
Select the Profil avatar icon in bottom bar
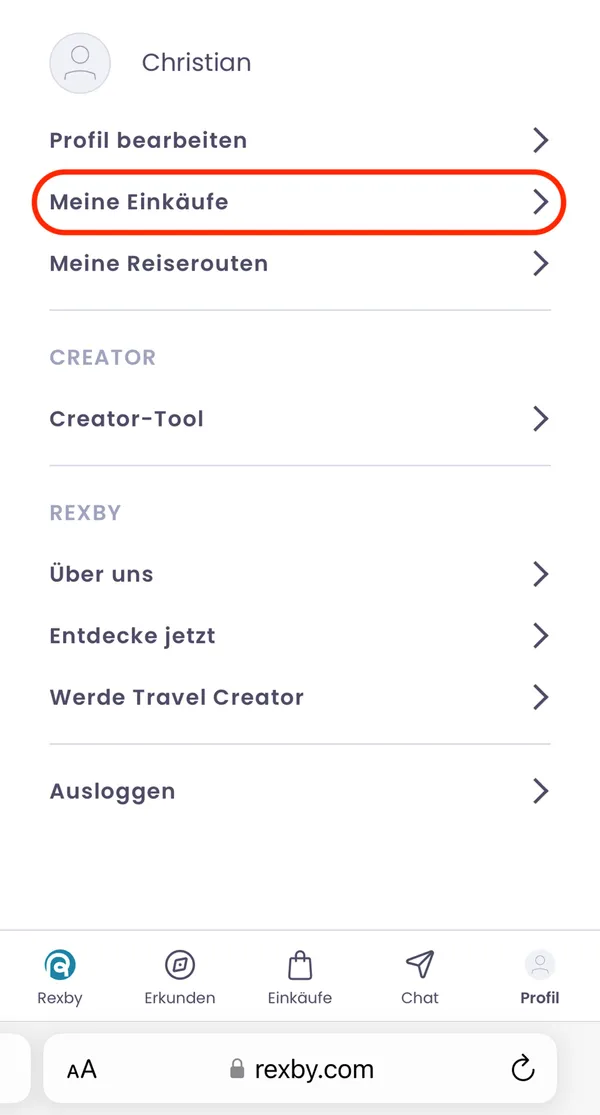pyautogui.click(x=540, y=965)
